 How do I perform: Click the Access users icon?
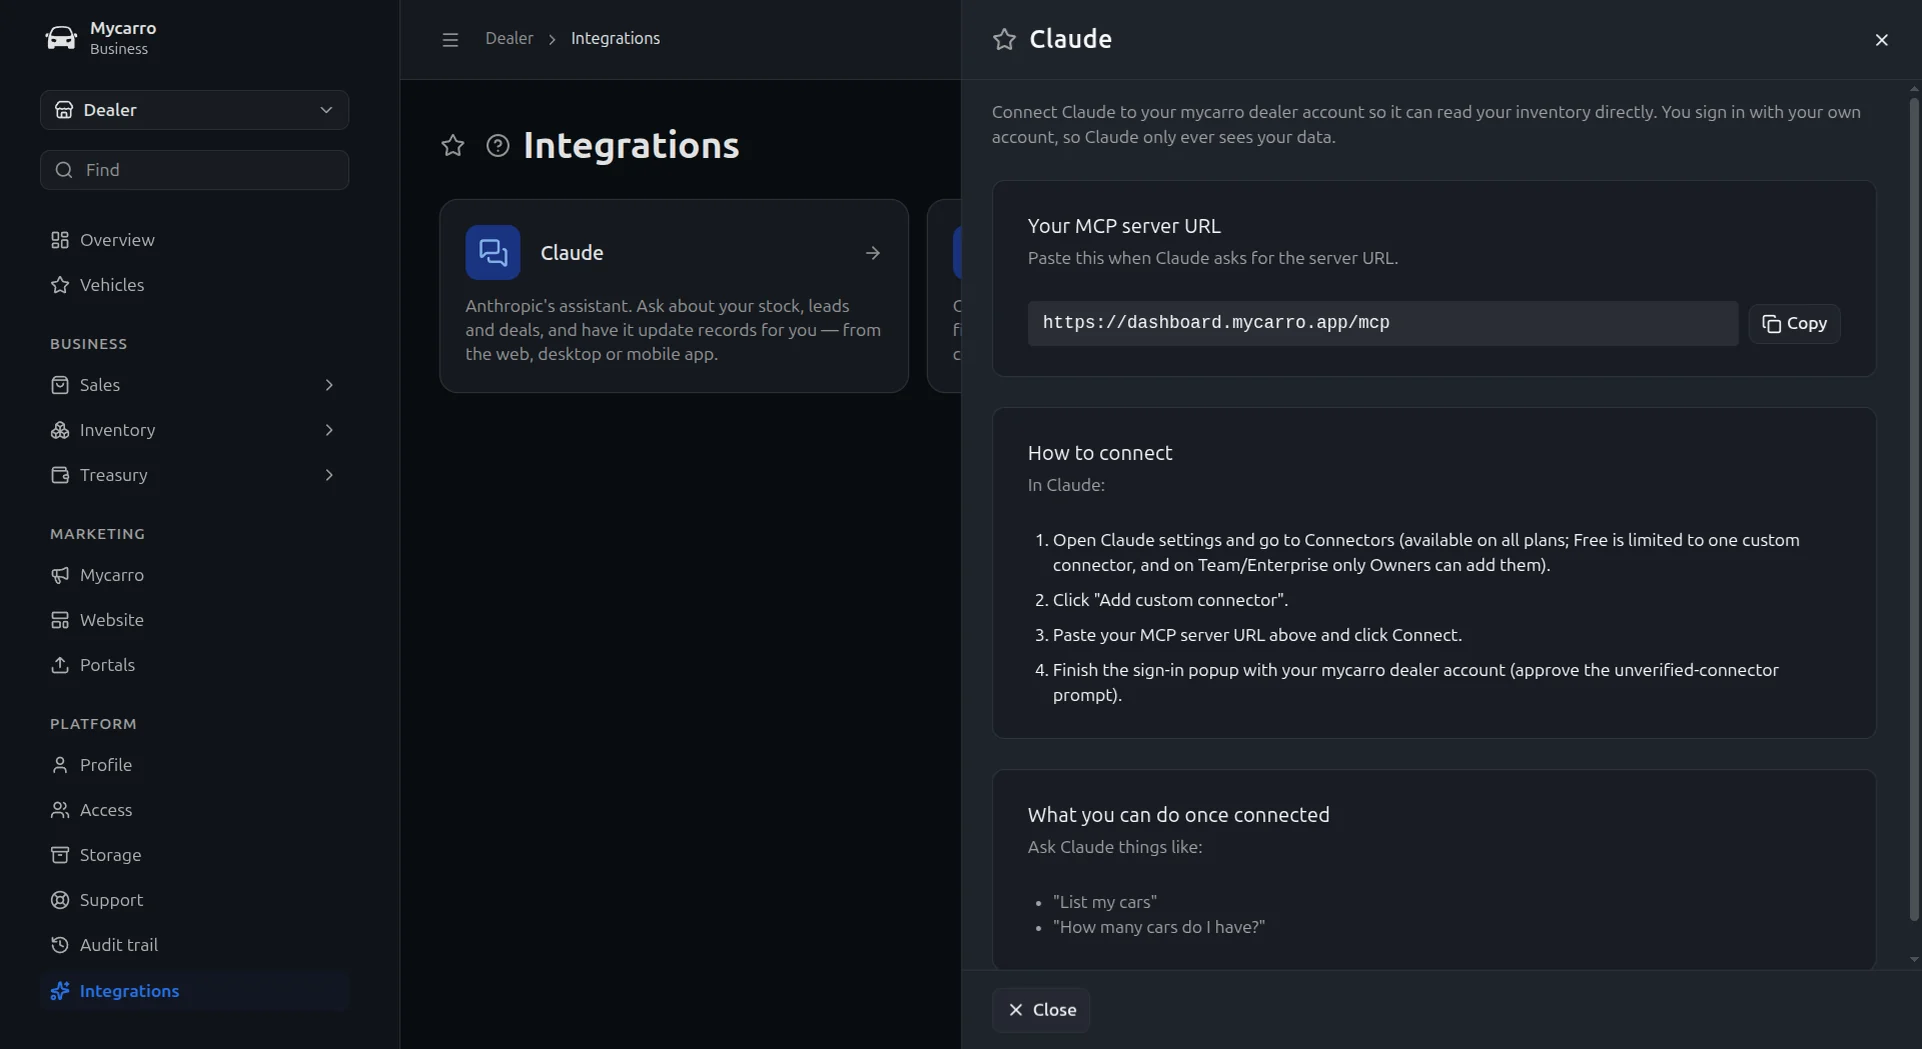(60, 810)
